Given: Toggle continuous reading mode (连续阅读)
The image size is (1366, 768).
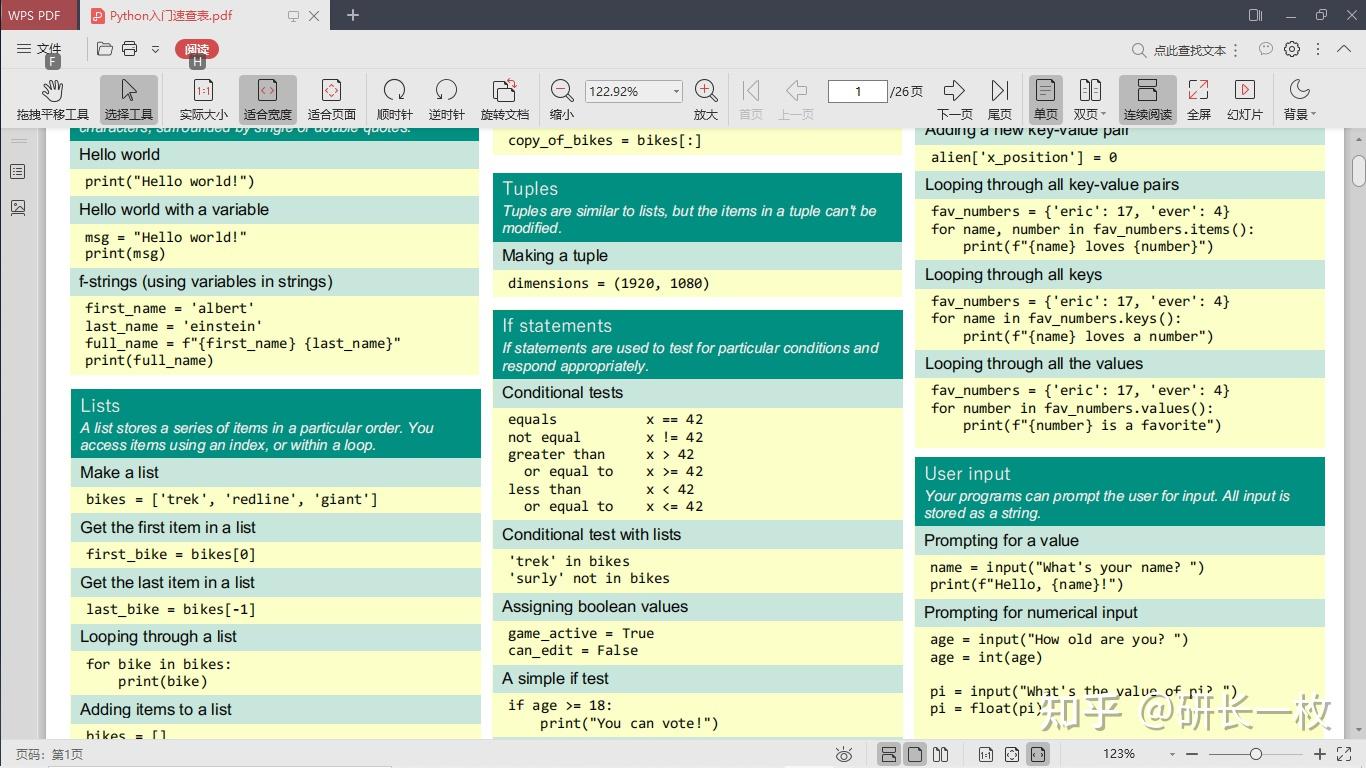Looking at the screenshot, I should tap(1147, 100).
